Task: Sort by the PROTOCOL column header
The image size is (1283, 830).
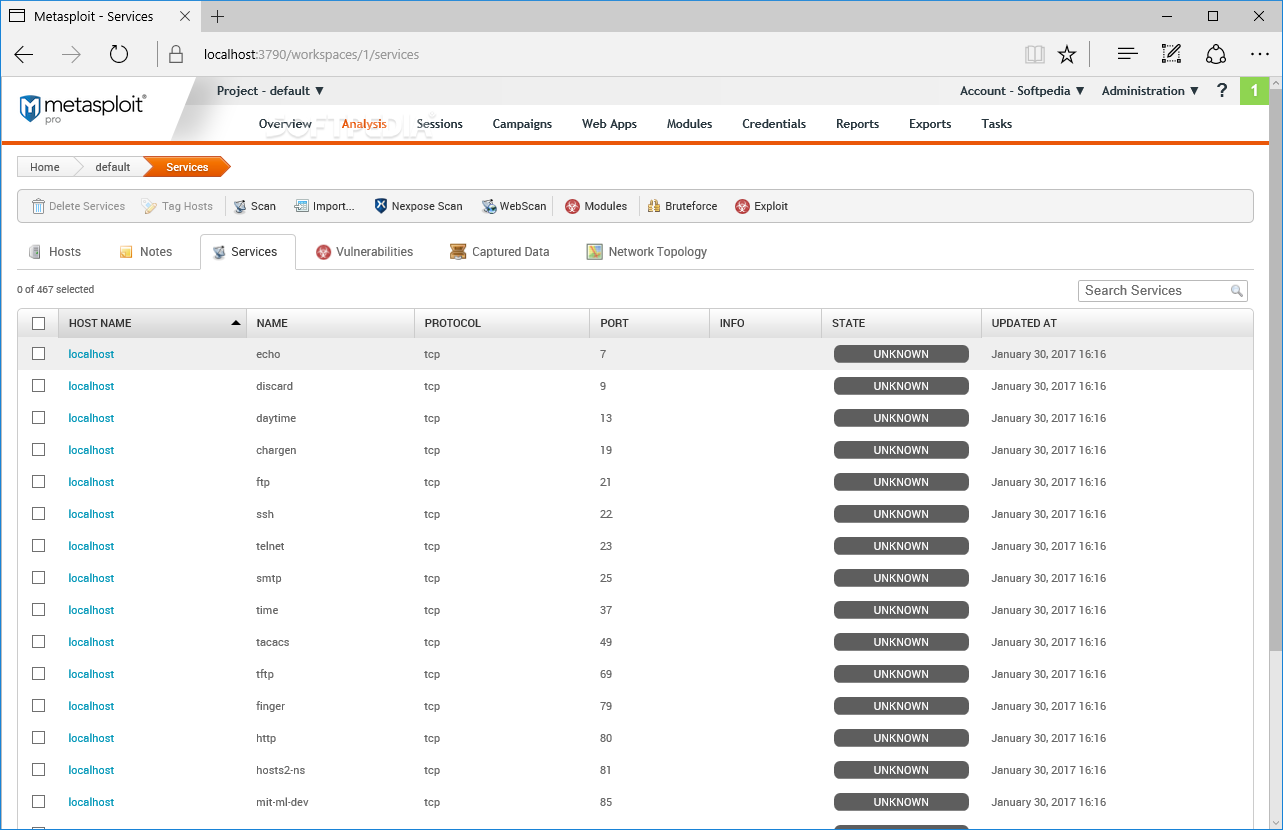Action: pyautogui.click(x=502, y=323)
